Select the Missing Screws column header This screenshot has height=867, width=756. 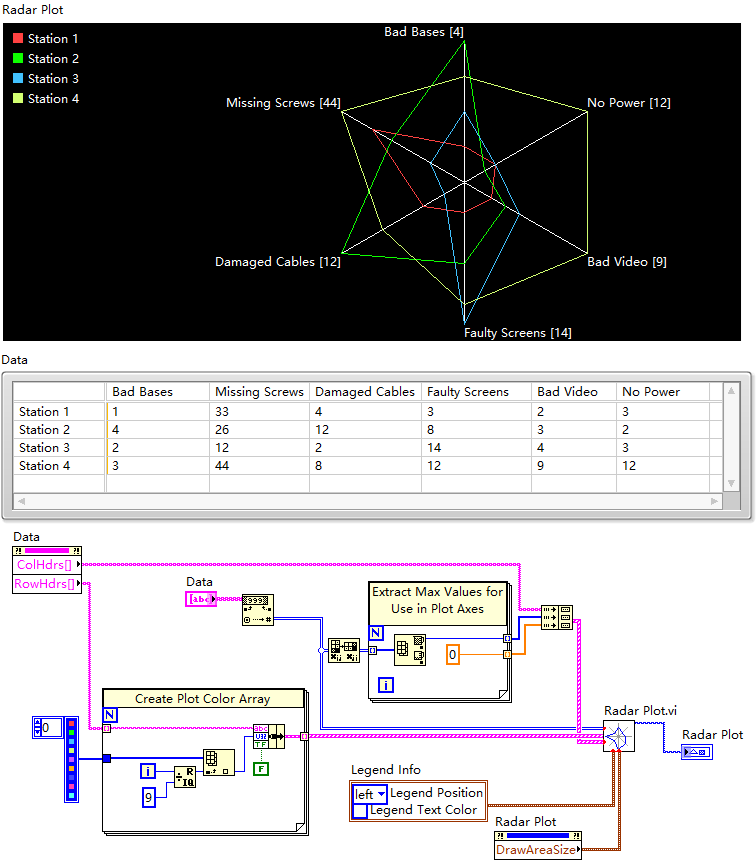click(259, 392)
